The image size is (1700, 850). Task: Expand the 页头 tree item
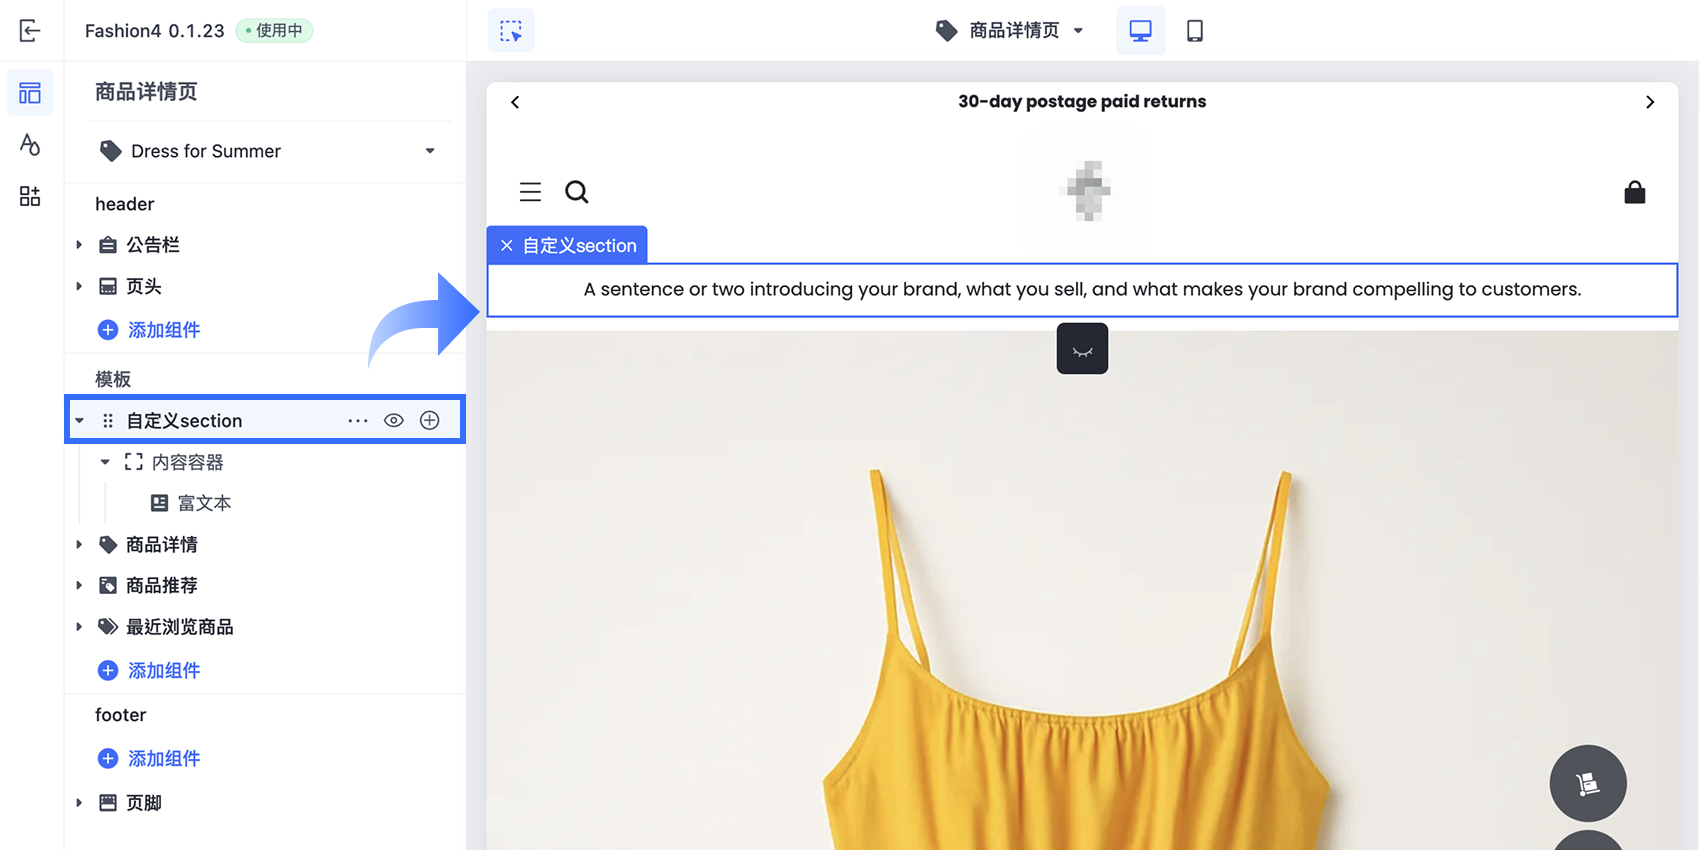[x=79, y=286]
